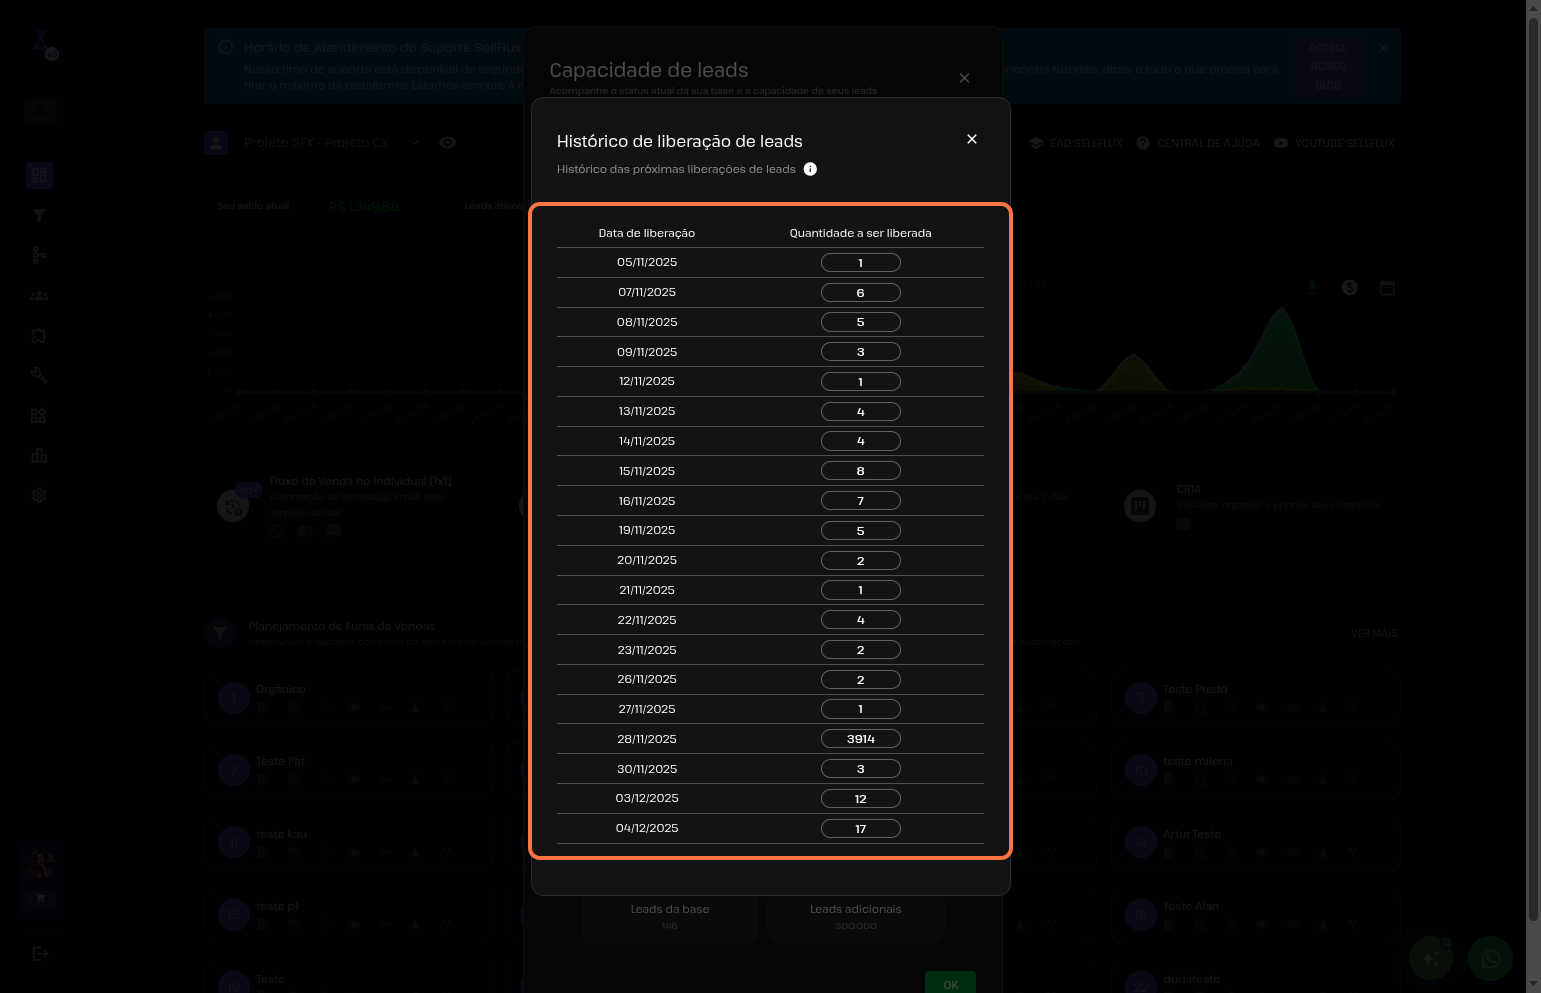Open the leads people icon in sidebar
1541x993 pixels.
[39, 296]
